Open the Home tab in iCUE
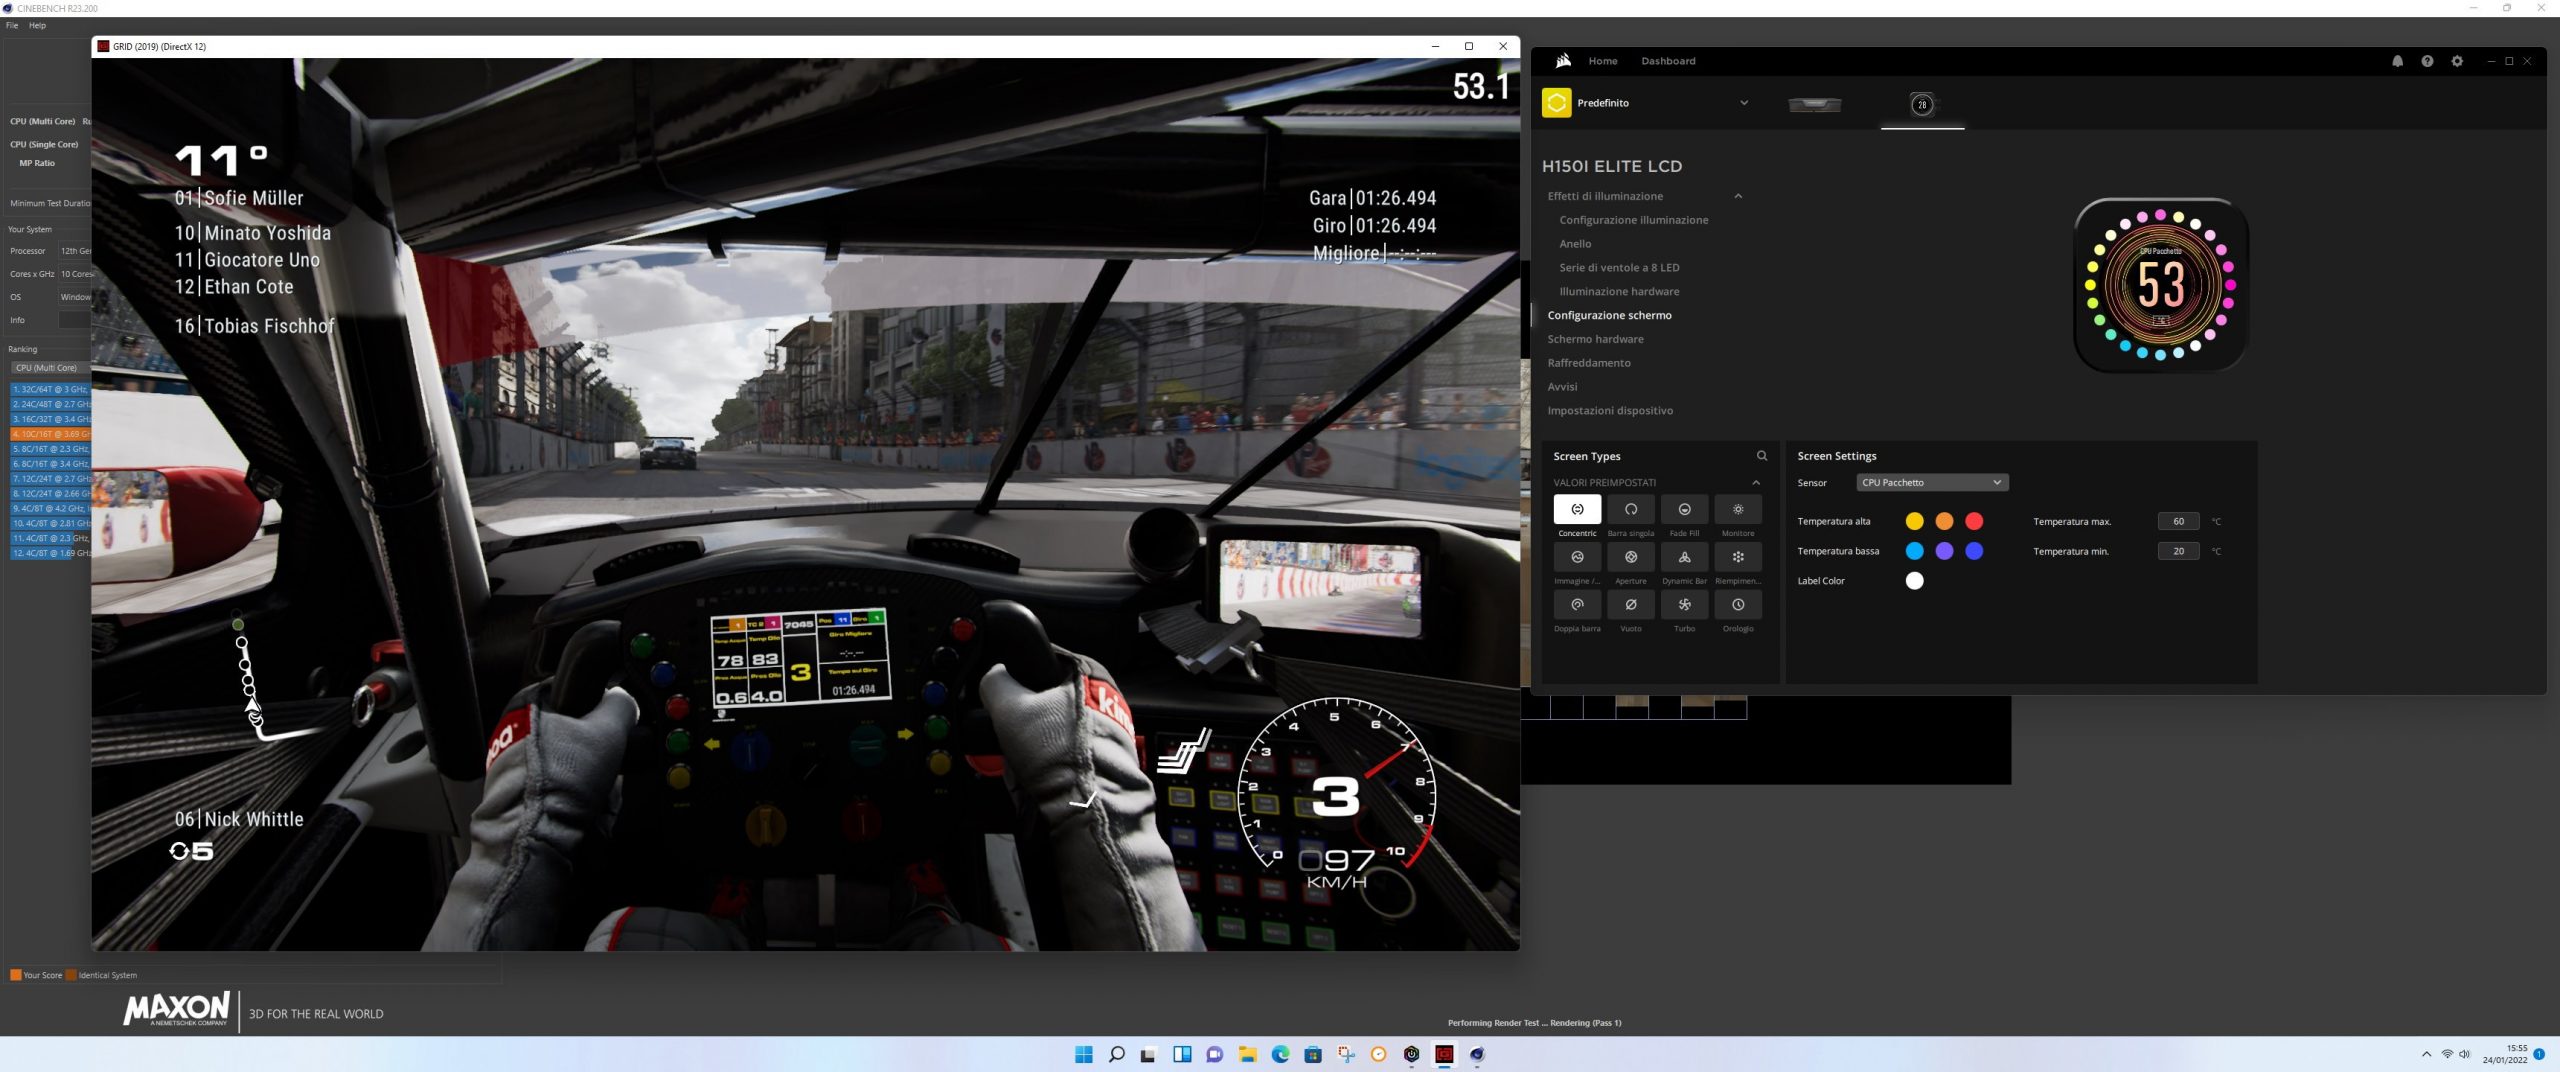Image resolution: width=2560 pixels, height=1072 pixels. pos(1602,61)
